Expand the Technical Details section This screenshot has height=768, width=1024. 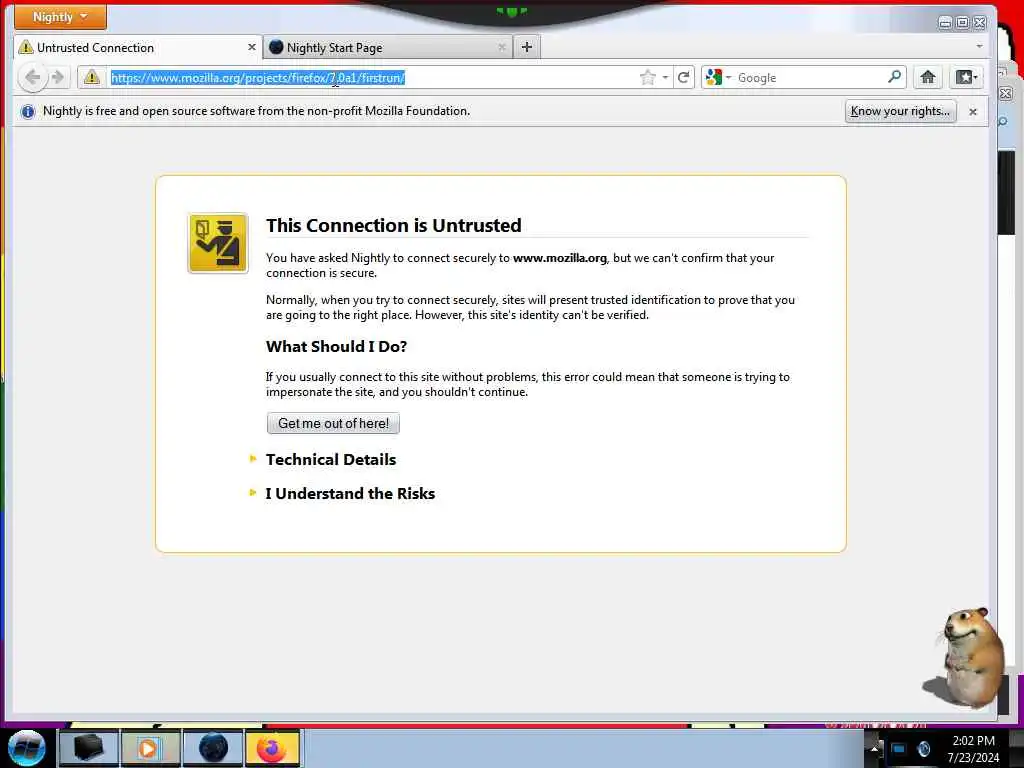pyautogui.click(x=330, y=459)
